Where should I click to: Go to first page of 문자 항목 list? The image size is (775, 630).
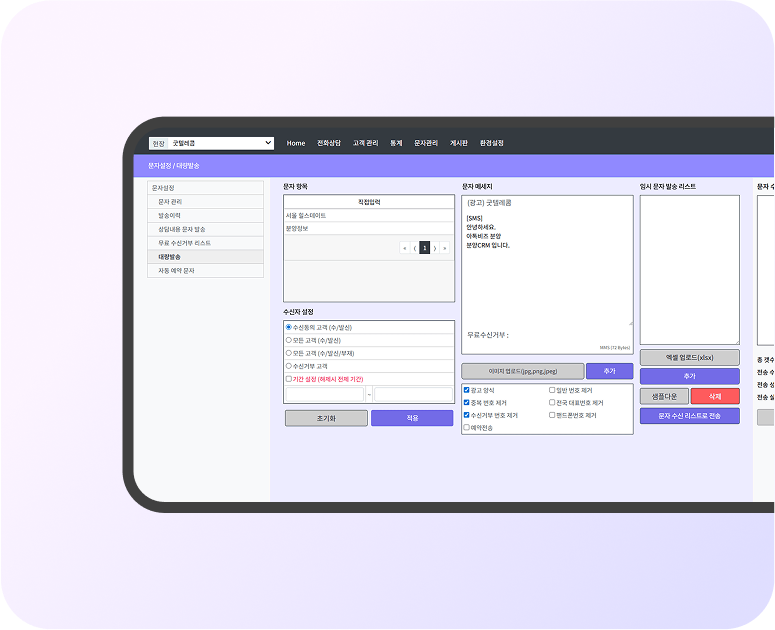405,248
